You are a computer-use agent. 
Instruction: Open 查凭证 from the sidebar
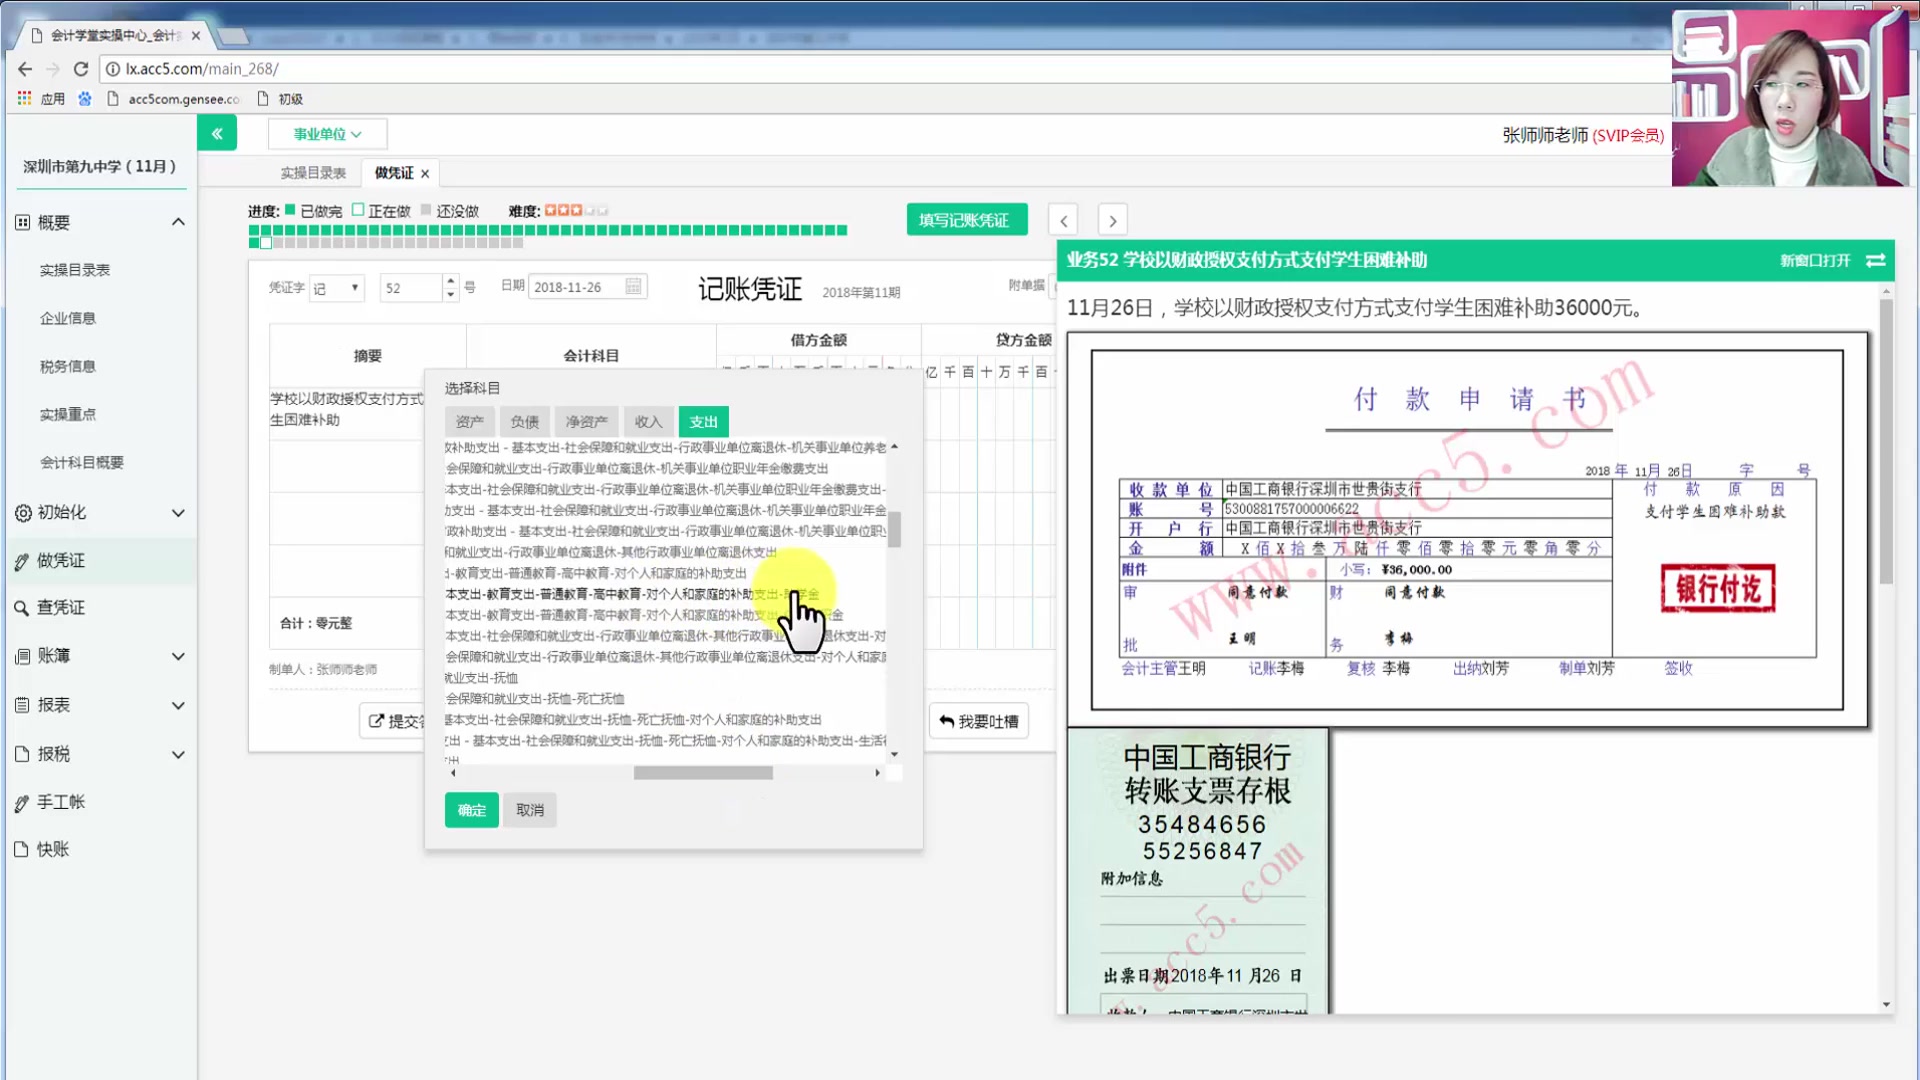pos(22,607)
